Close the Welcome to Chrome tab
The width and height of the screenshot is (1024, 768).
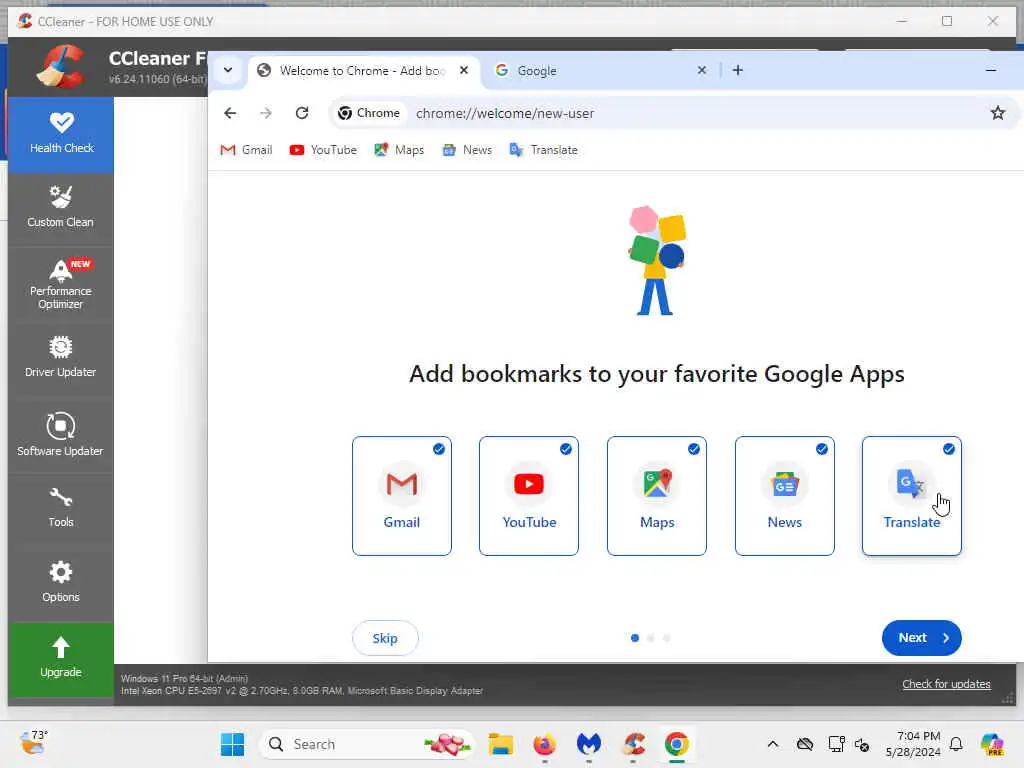tap(464, 70)
